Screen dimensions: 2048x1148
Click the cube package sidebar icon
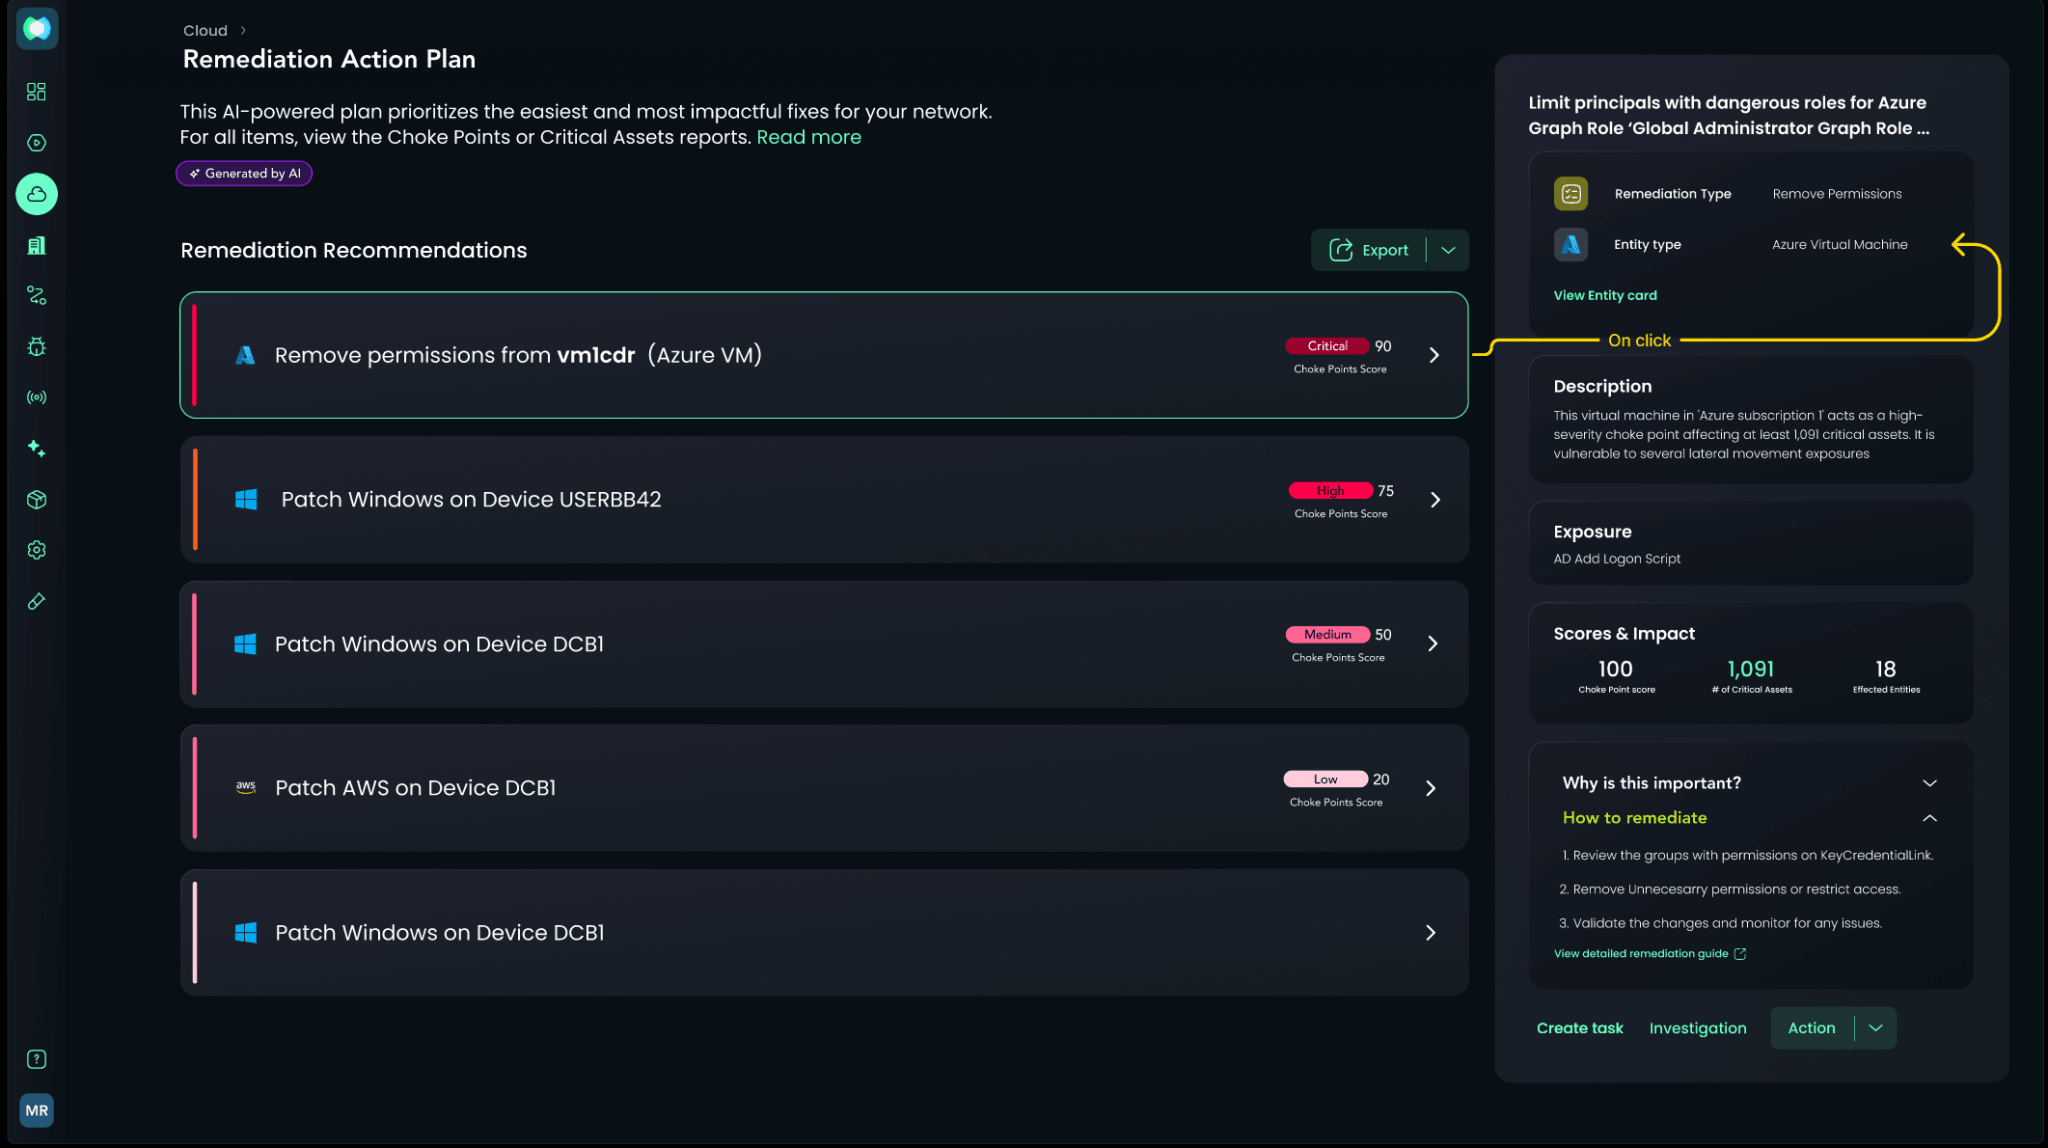36,499
